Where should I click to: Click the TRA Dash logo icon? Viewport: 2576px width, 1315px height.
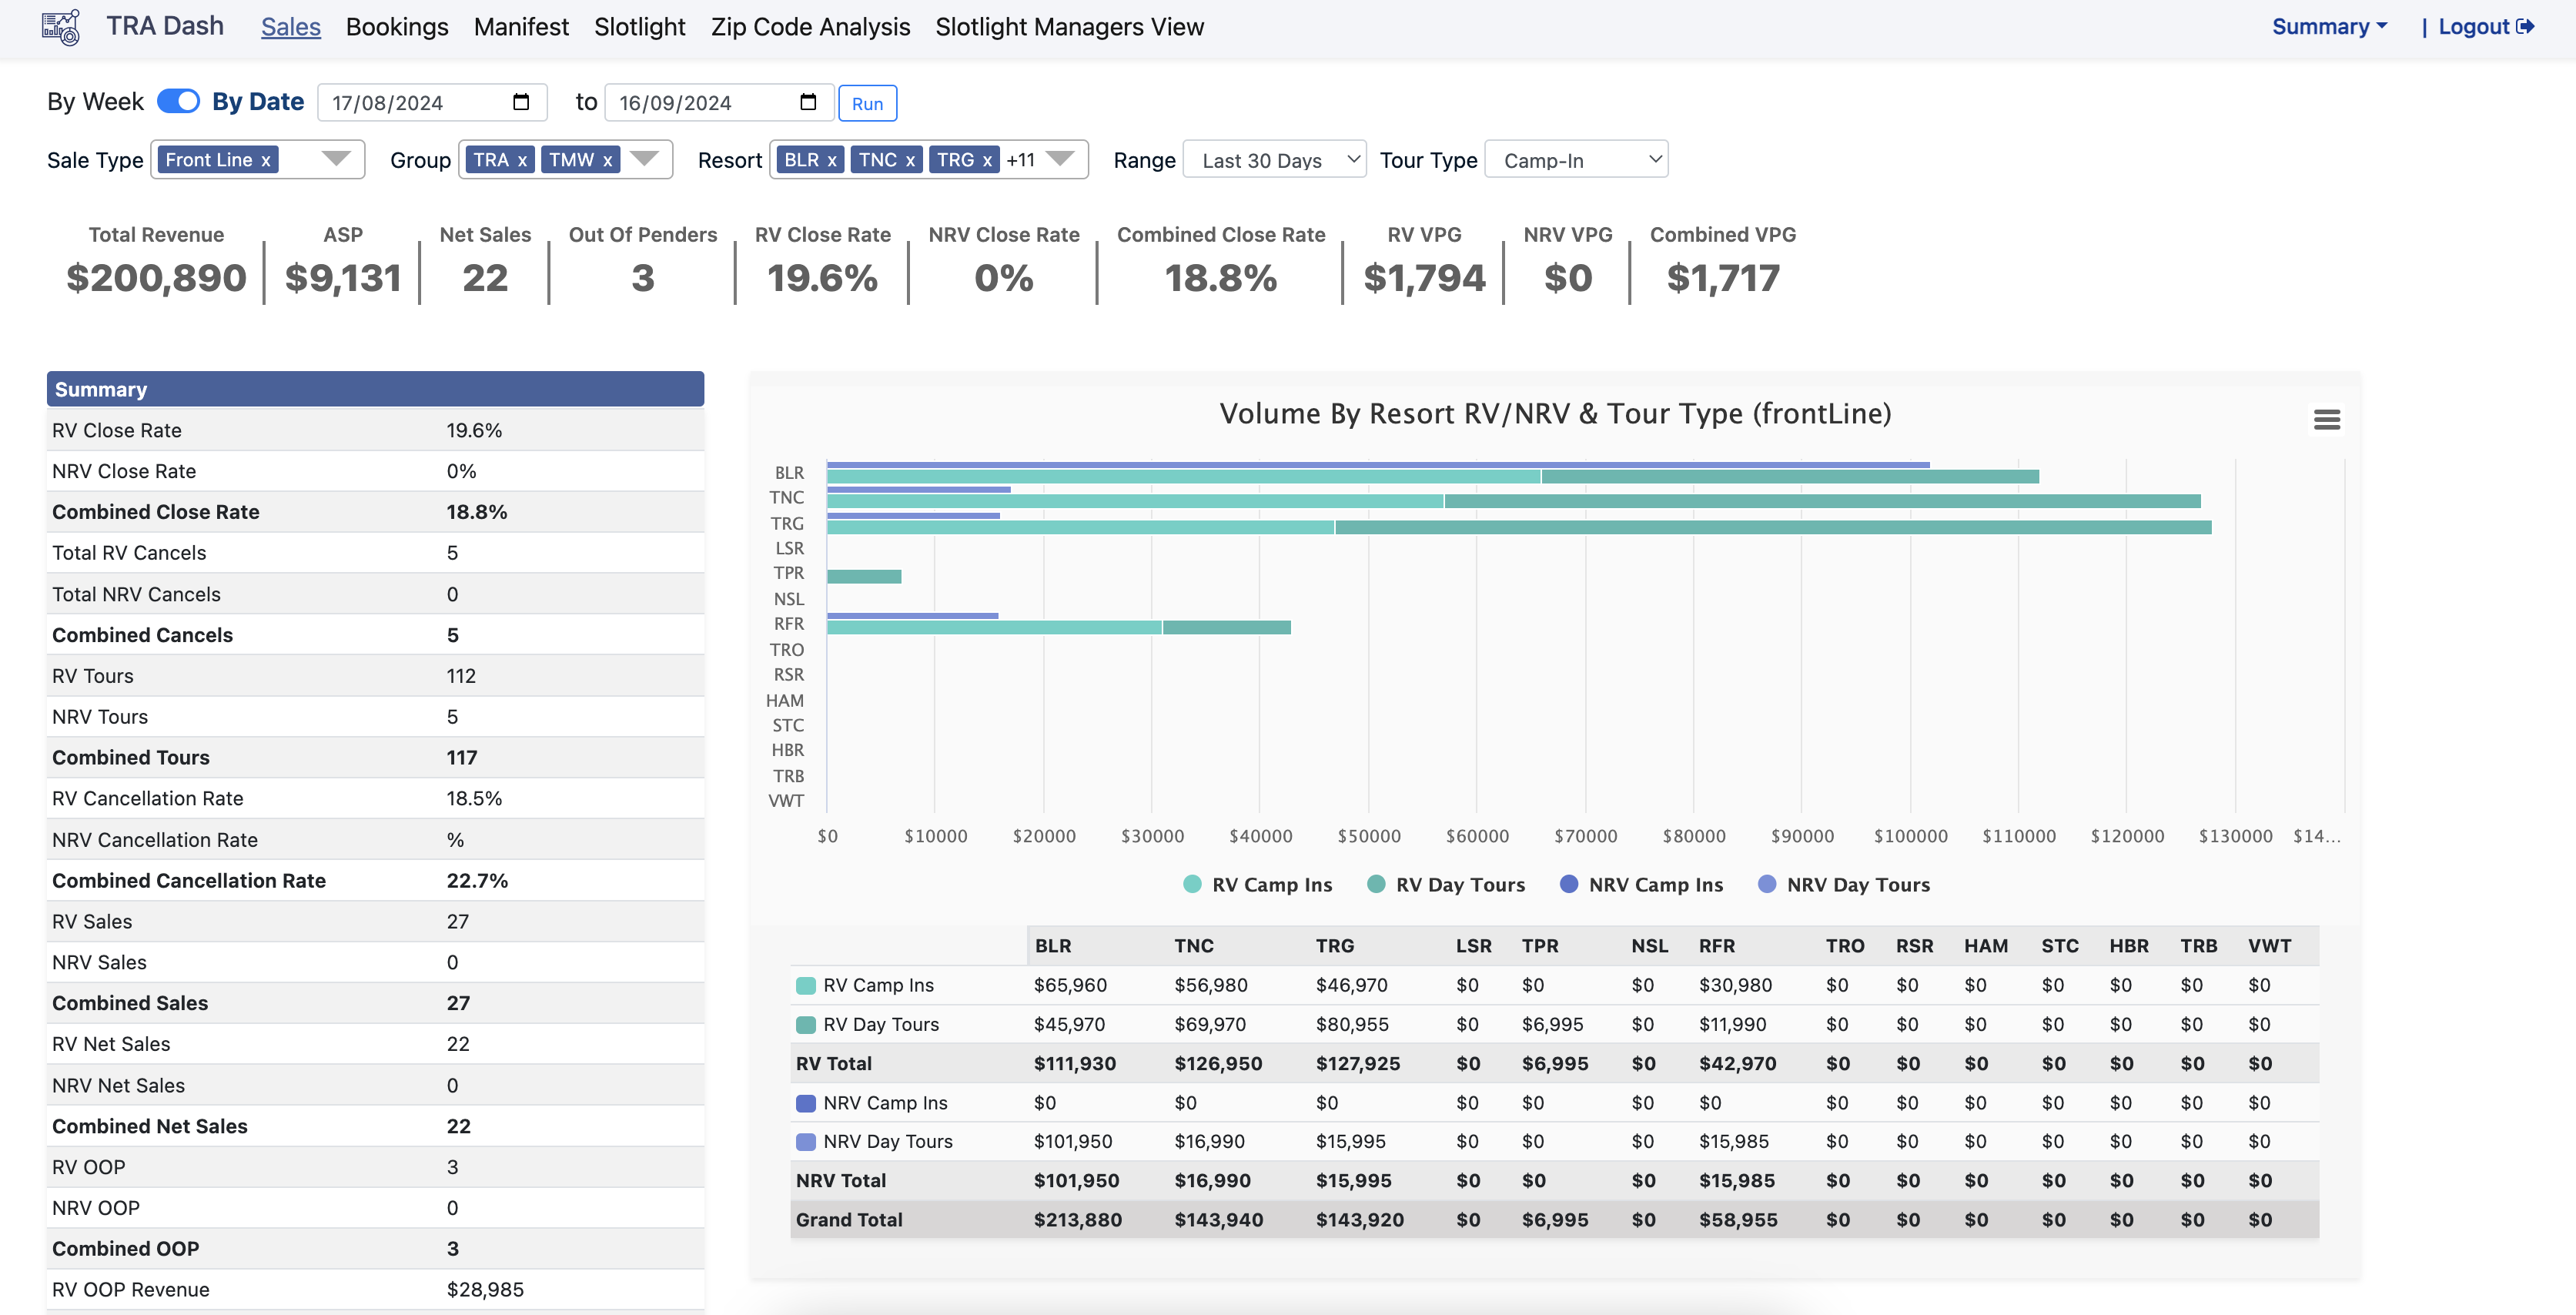point(61,27)
